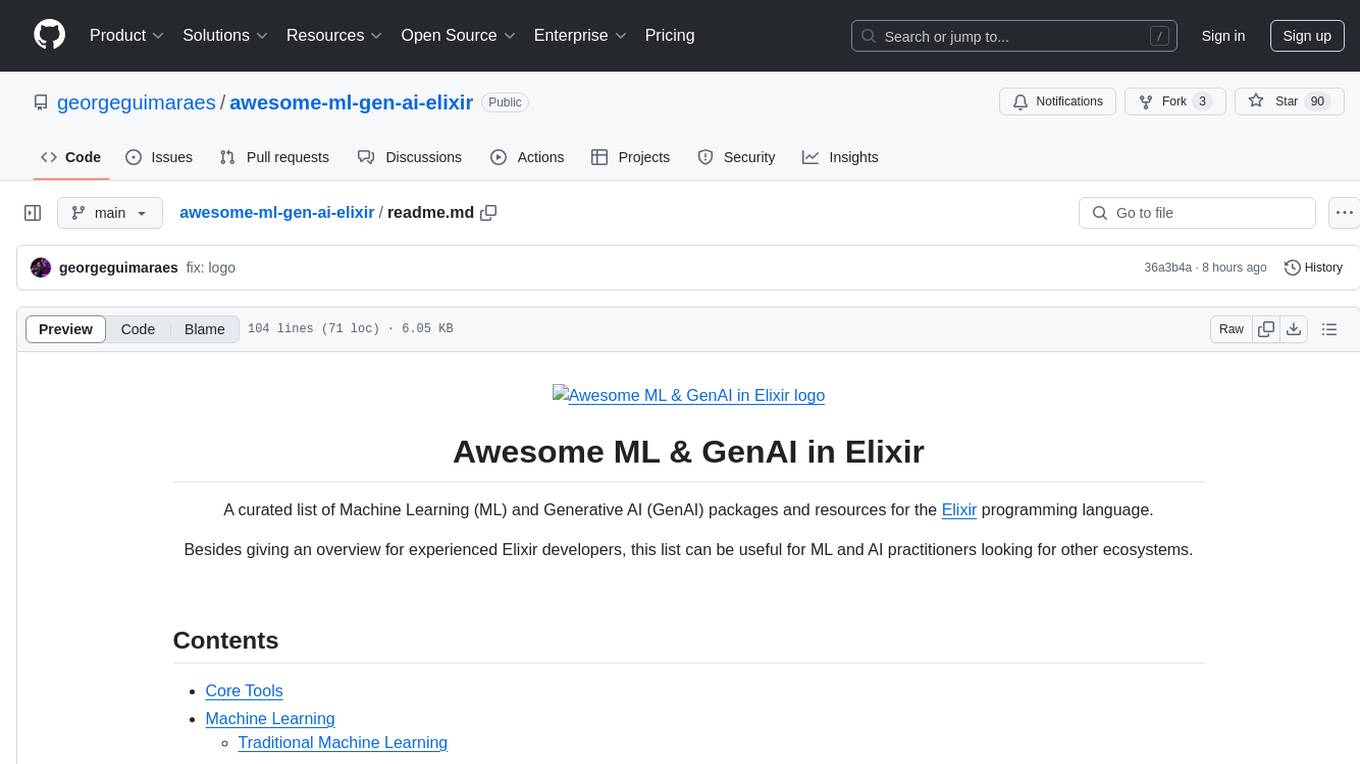Select the Code view
The width and height of the screenshot is (1360, 764).
tap(138, 329)
